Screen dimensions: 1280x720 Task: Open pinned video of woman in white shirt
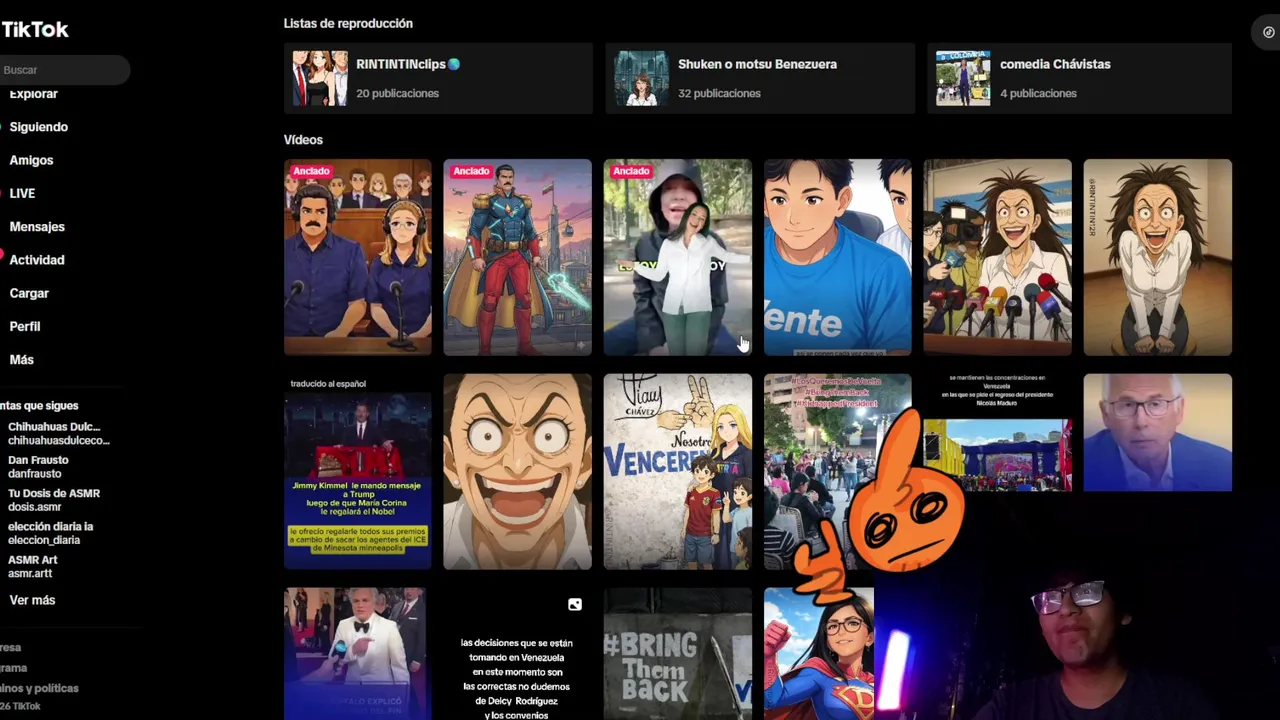click(678, 257)
